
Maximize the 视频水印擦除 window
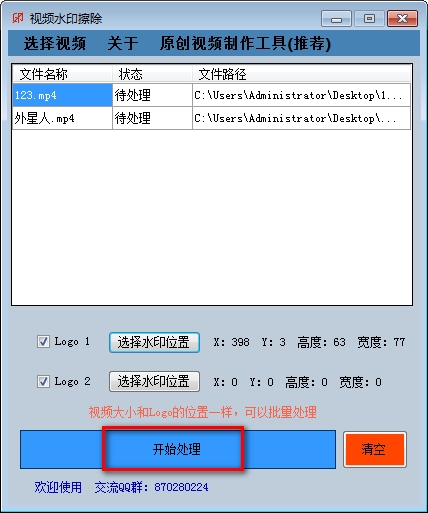[x=369, y=18]
